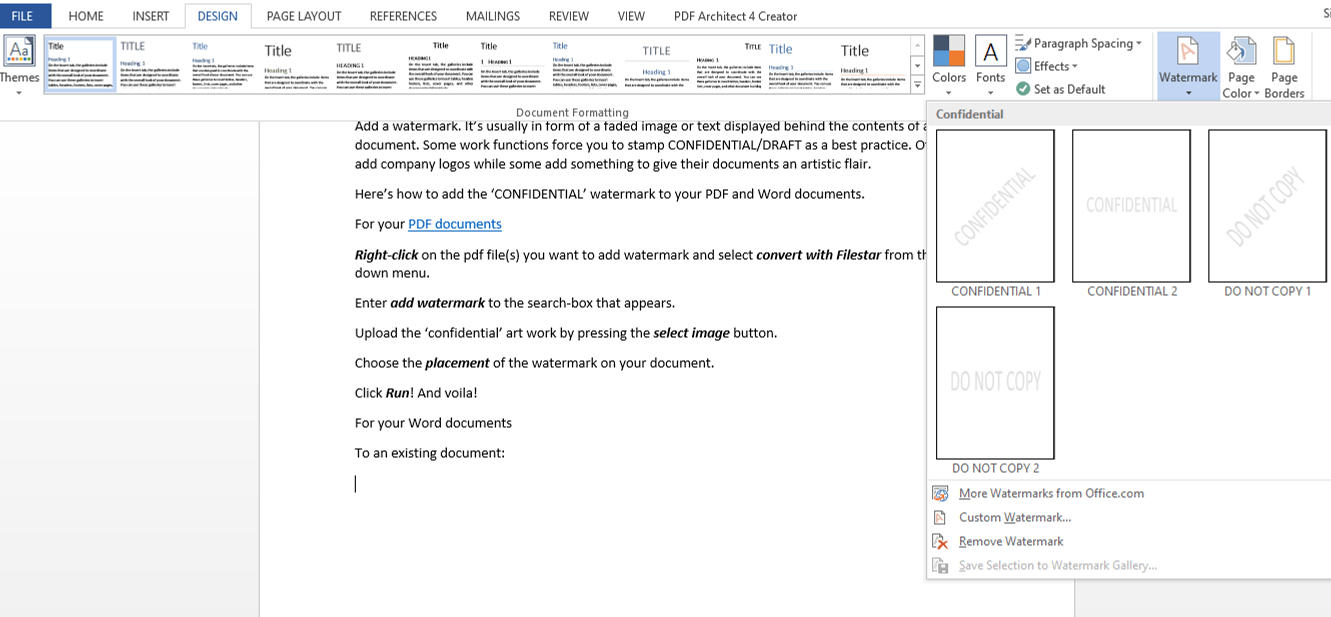
Task: Click the line 'For your Word documents'
Action: tap(433, 423)
